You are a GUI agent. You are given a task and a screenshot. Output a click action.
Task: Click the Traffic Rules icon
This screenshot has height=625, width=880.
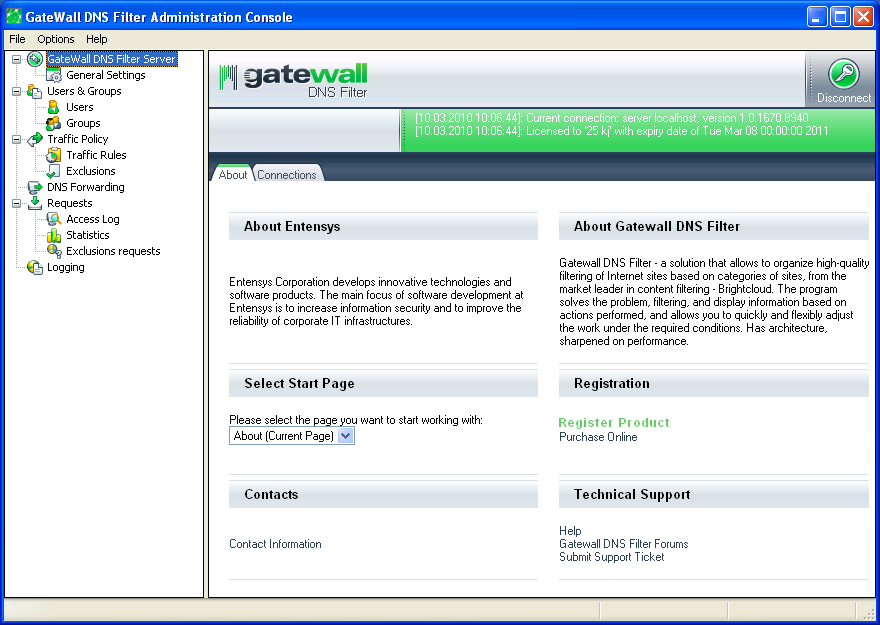pos(54,155)
